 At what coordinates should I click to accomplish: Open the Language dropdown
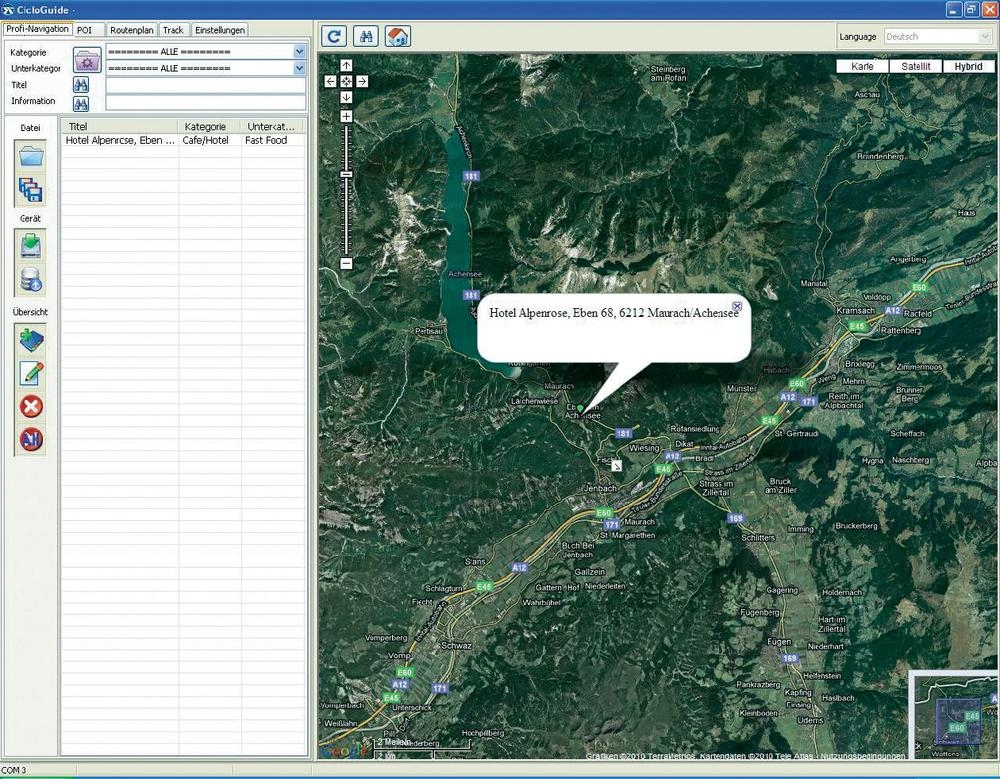(985, 37)
